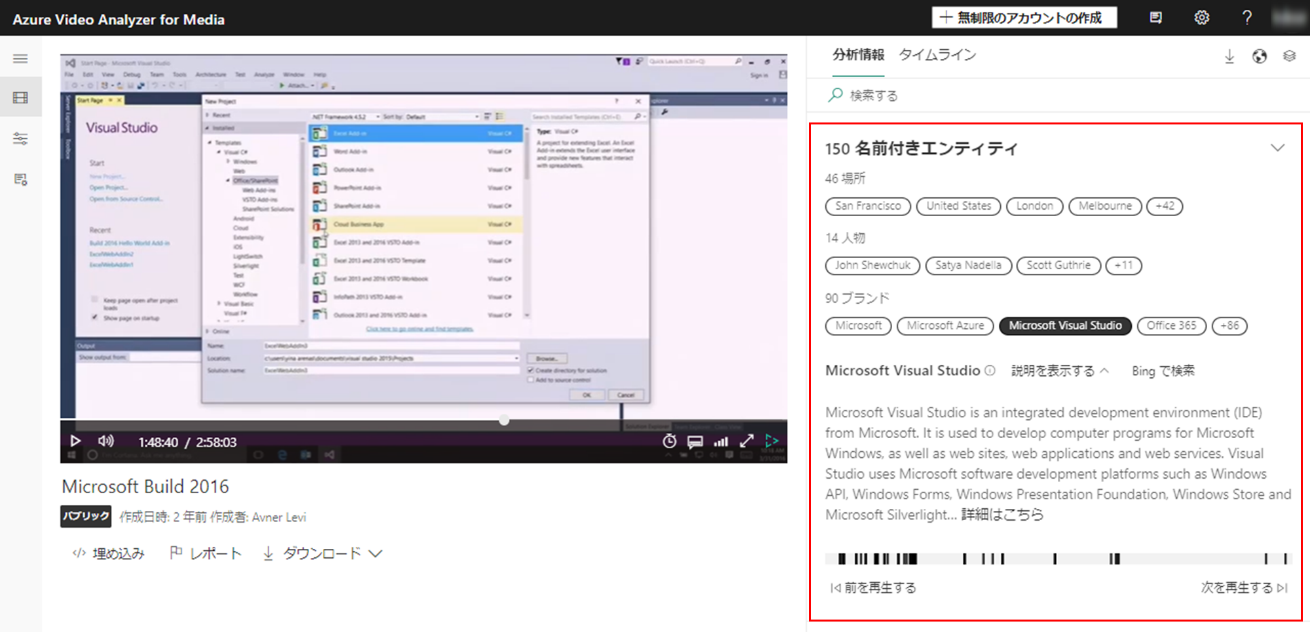Screen dimensions: 1310x632
Task: Open the layers view icon in insights panel
Action: pyautogui.click(x=1290, y=57)
